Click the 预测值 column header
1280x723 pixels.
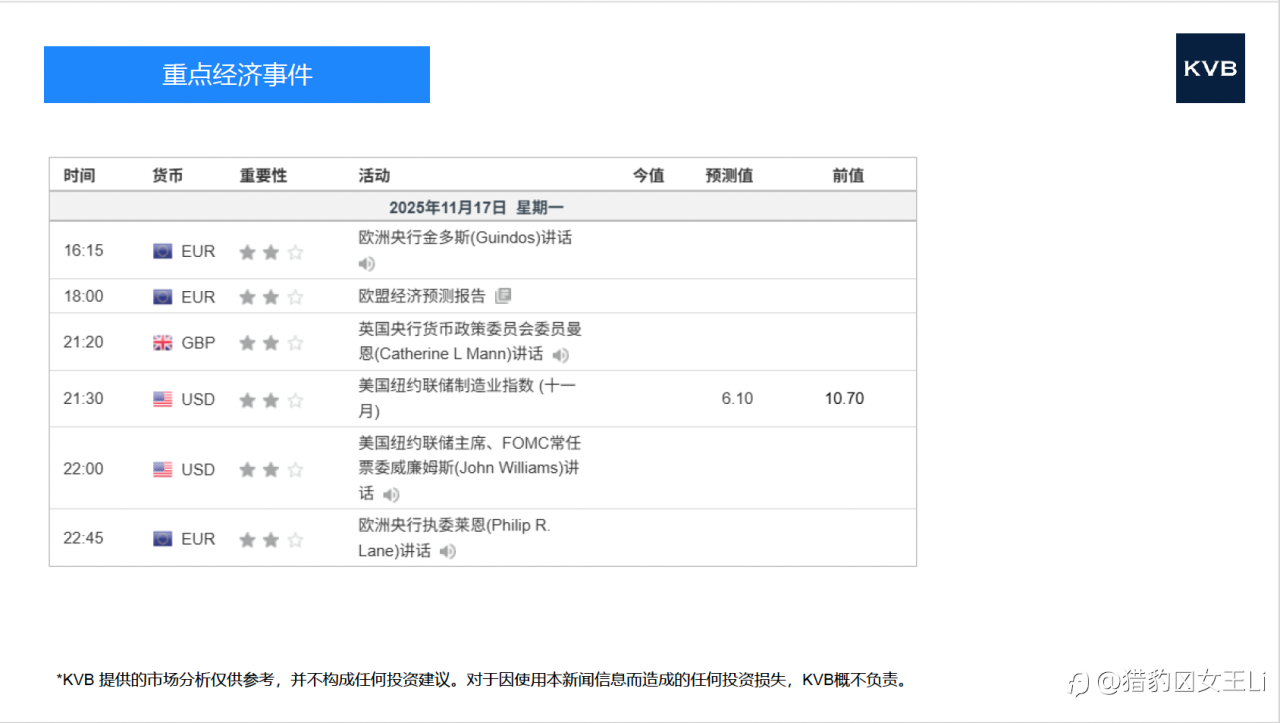(729, 175)
